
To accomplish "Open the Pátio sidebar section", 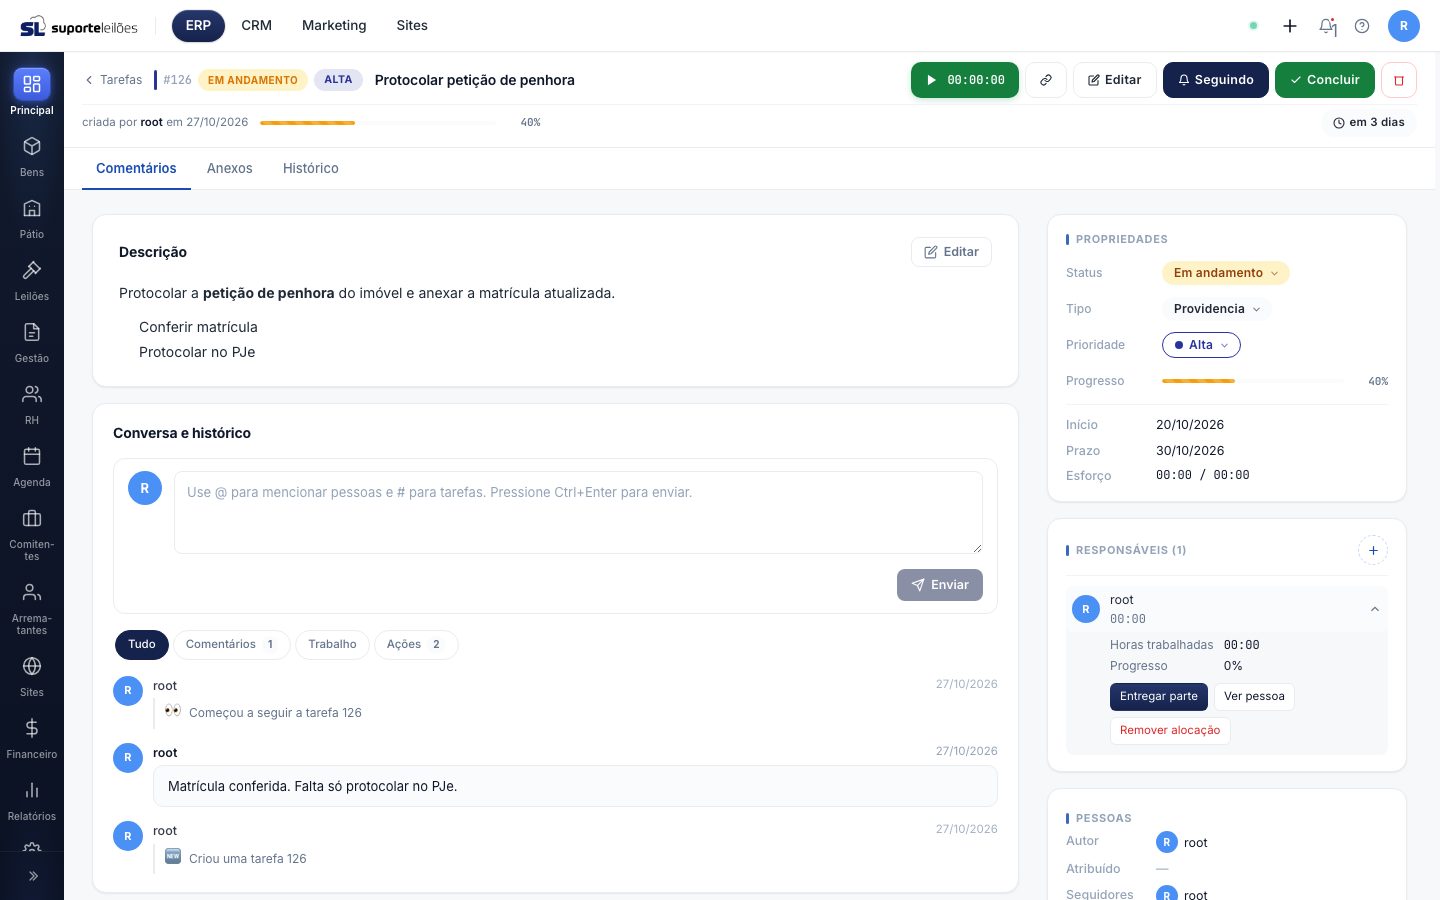I will click(x=32, y=218).
